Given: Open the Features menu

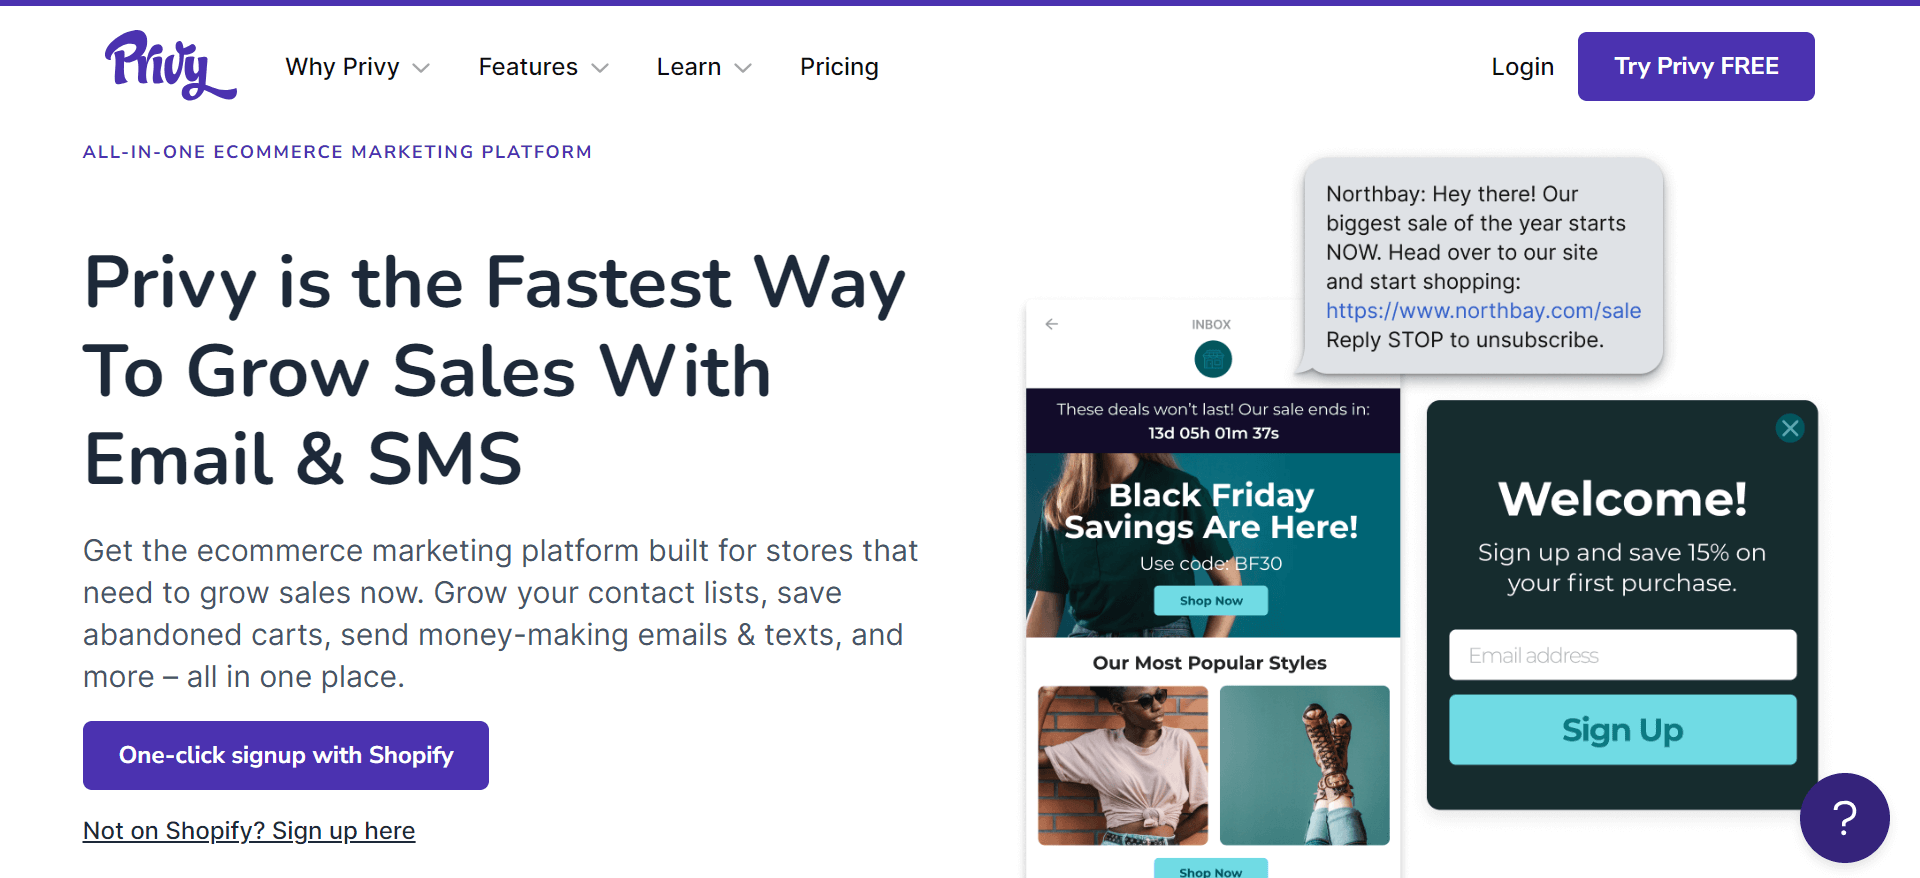Looking at the screenshot, I should coord(543,67).
